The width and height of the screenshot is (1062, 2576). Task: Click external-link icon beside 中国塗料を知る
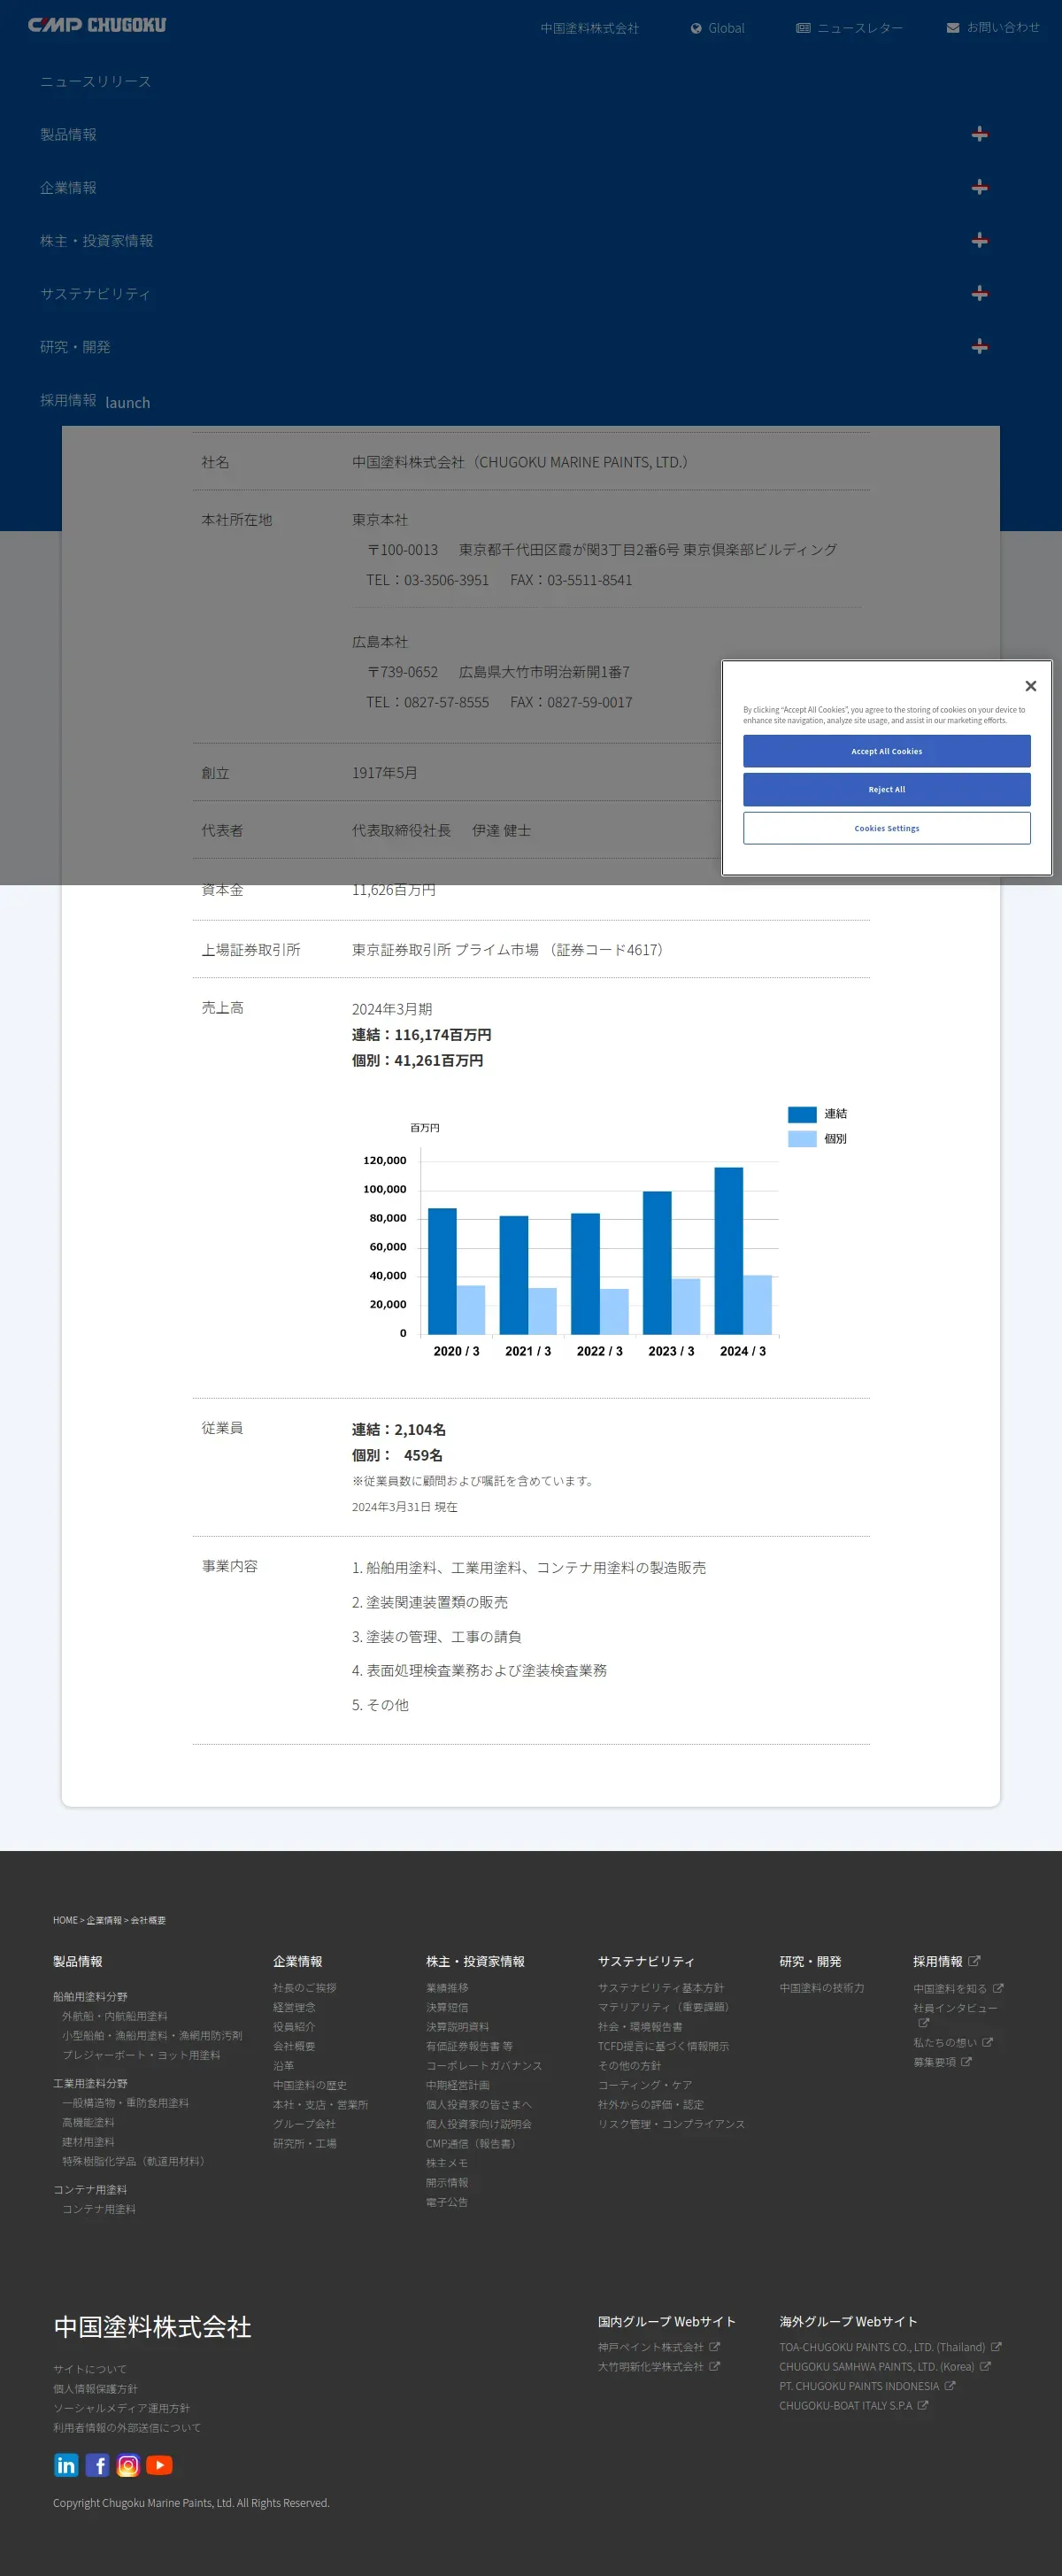(998, 1988)
